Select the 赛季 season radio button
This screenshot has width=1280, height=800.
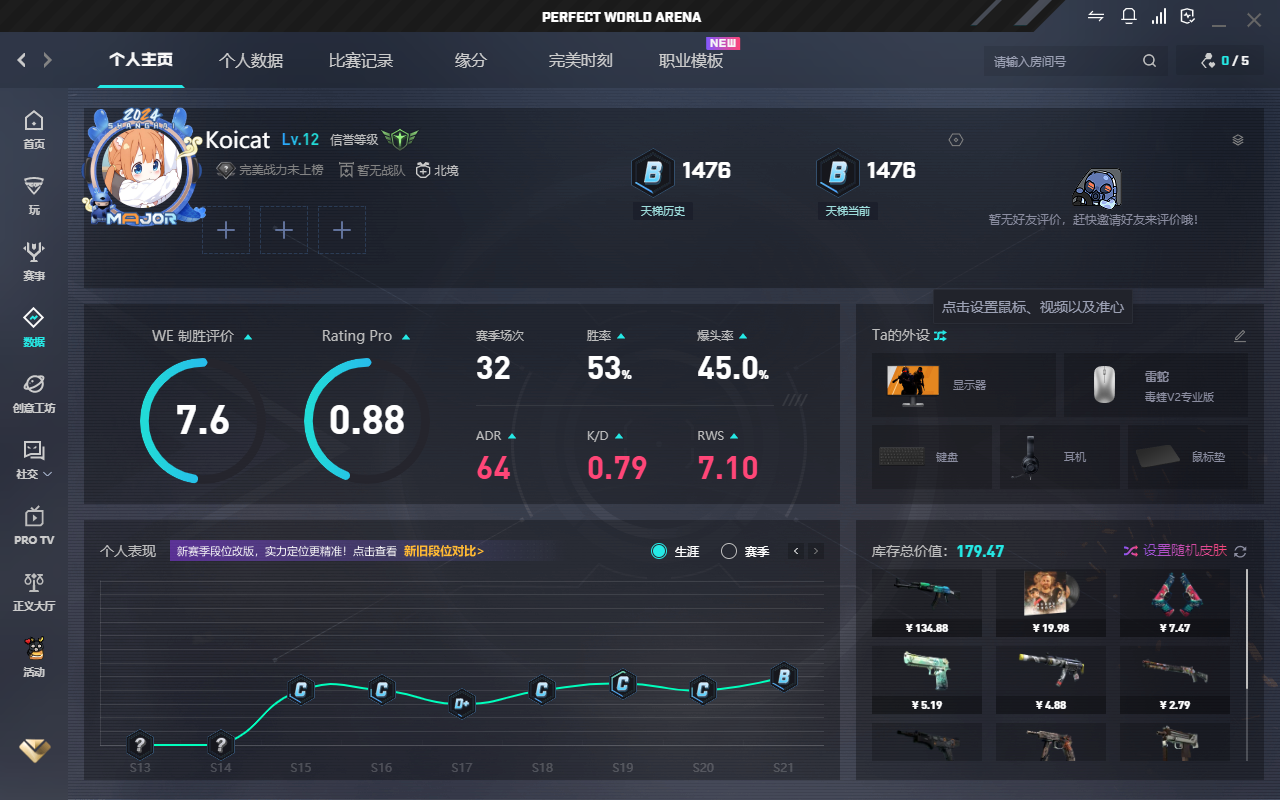pyautogui.click(x=729, y=551)
